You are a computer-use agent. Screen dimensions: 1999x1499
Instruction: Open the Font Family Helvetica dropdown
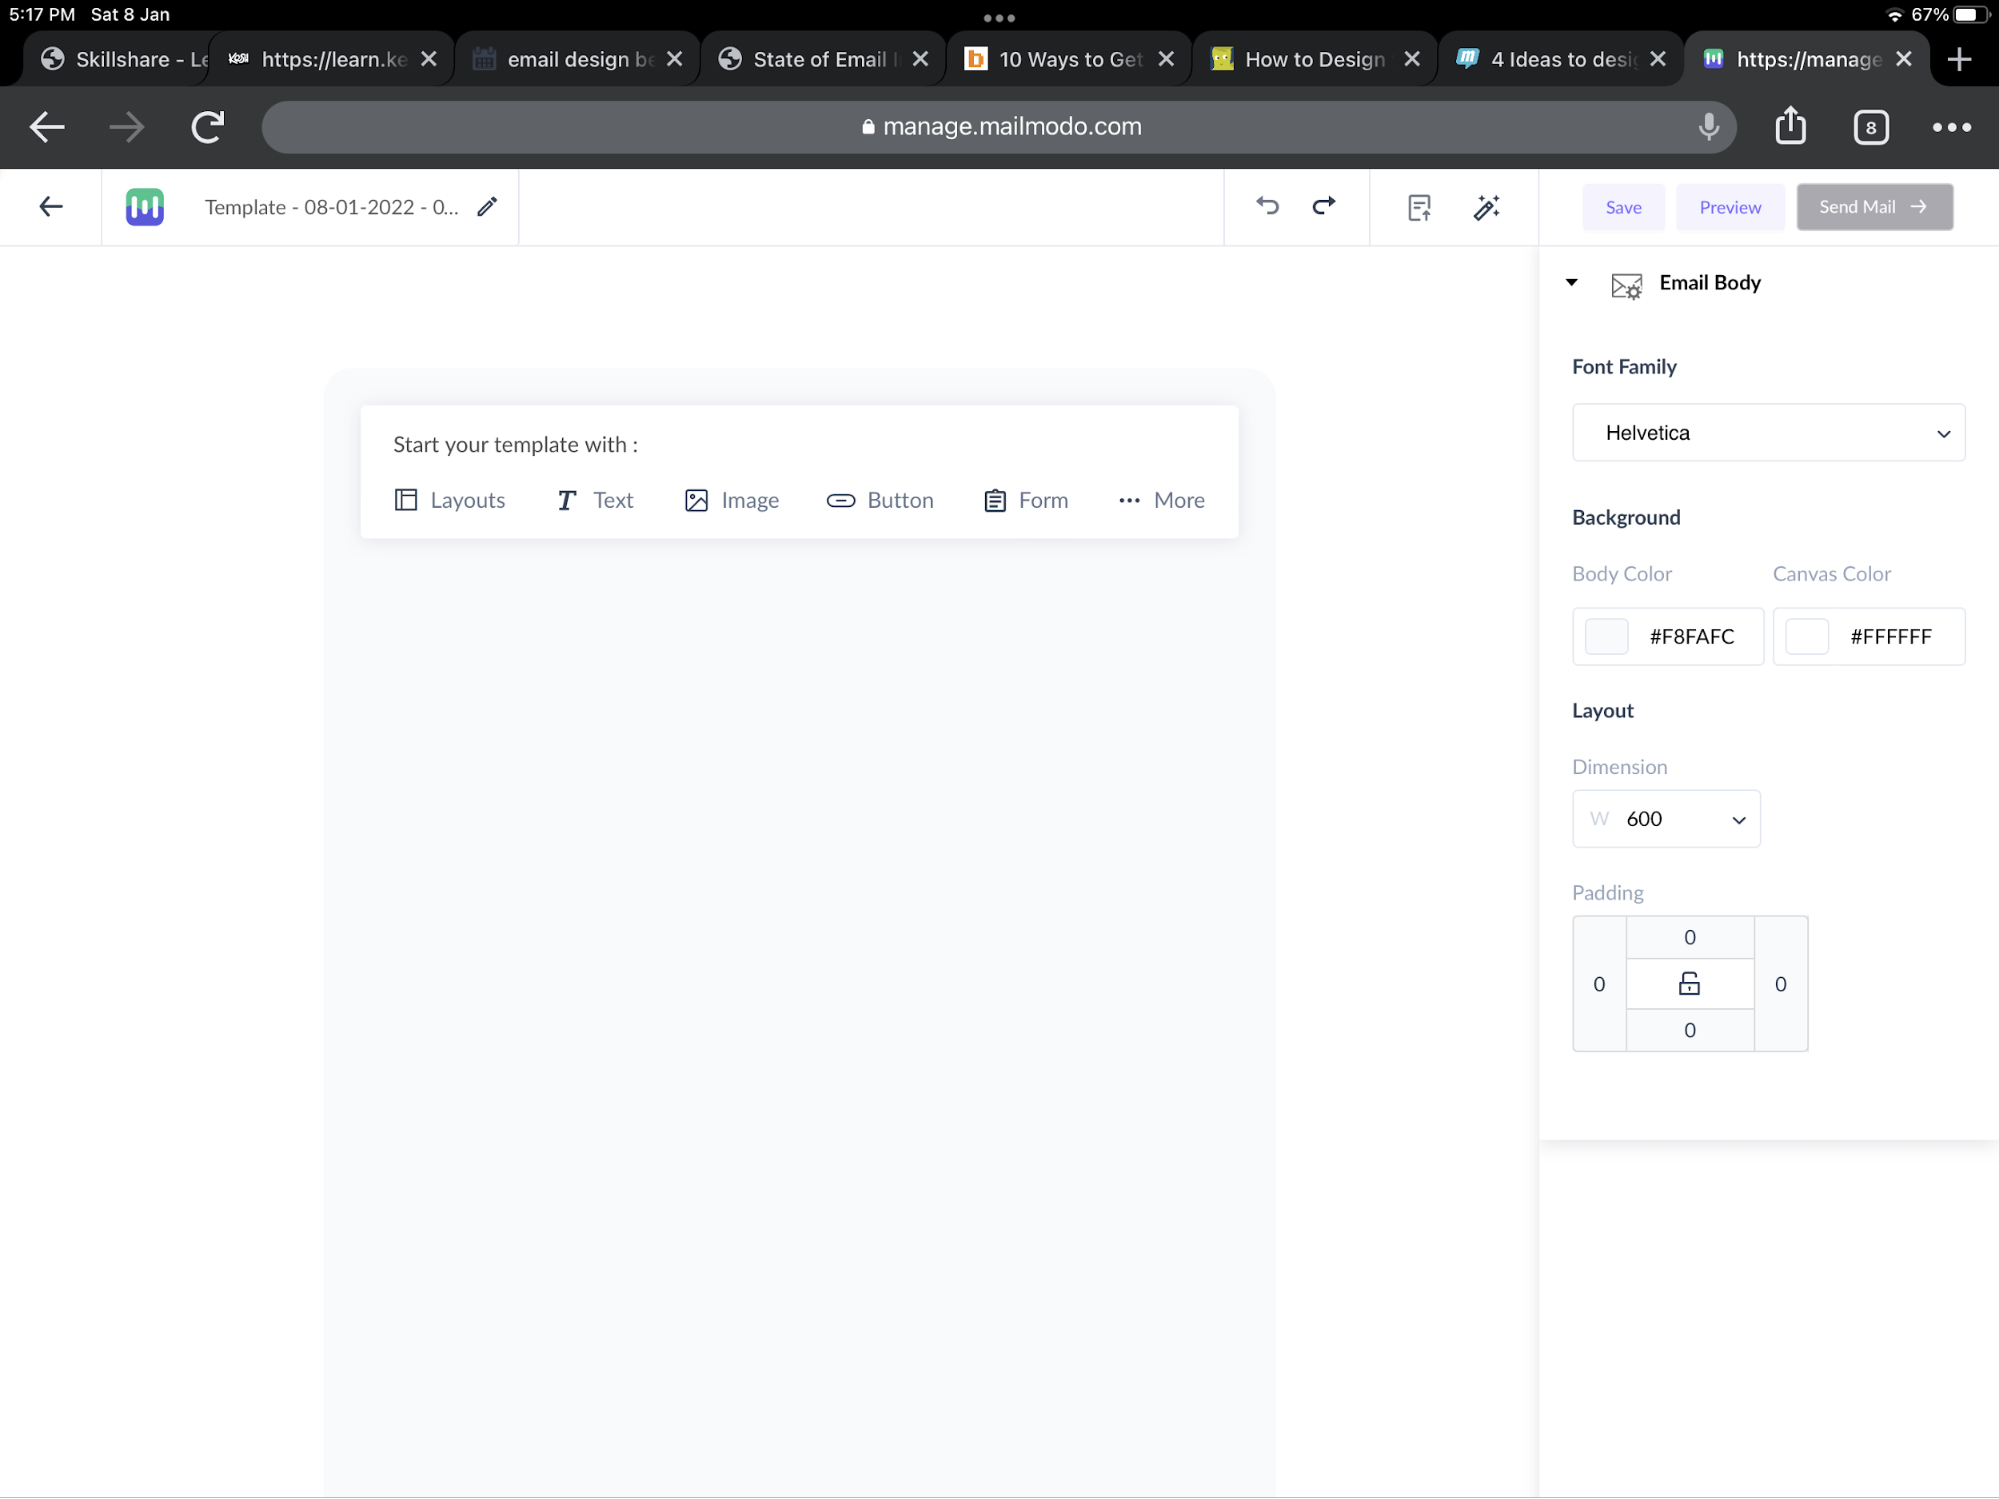point(1768,433)
